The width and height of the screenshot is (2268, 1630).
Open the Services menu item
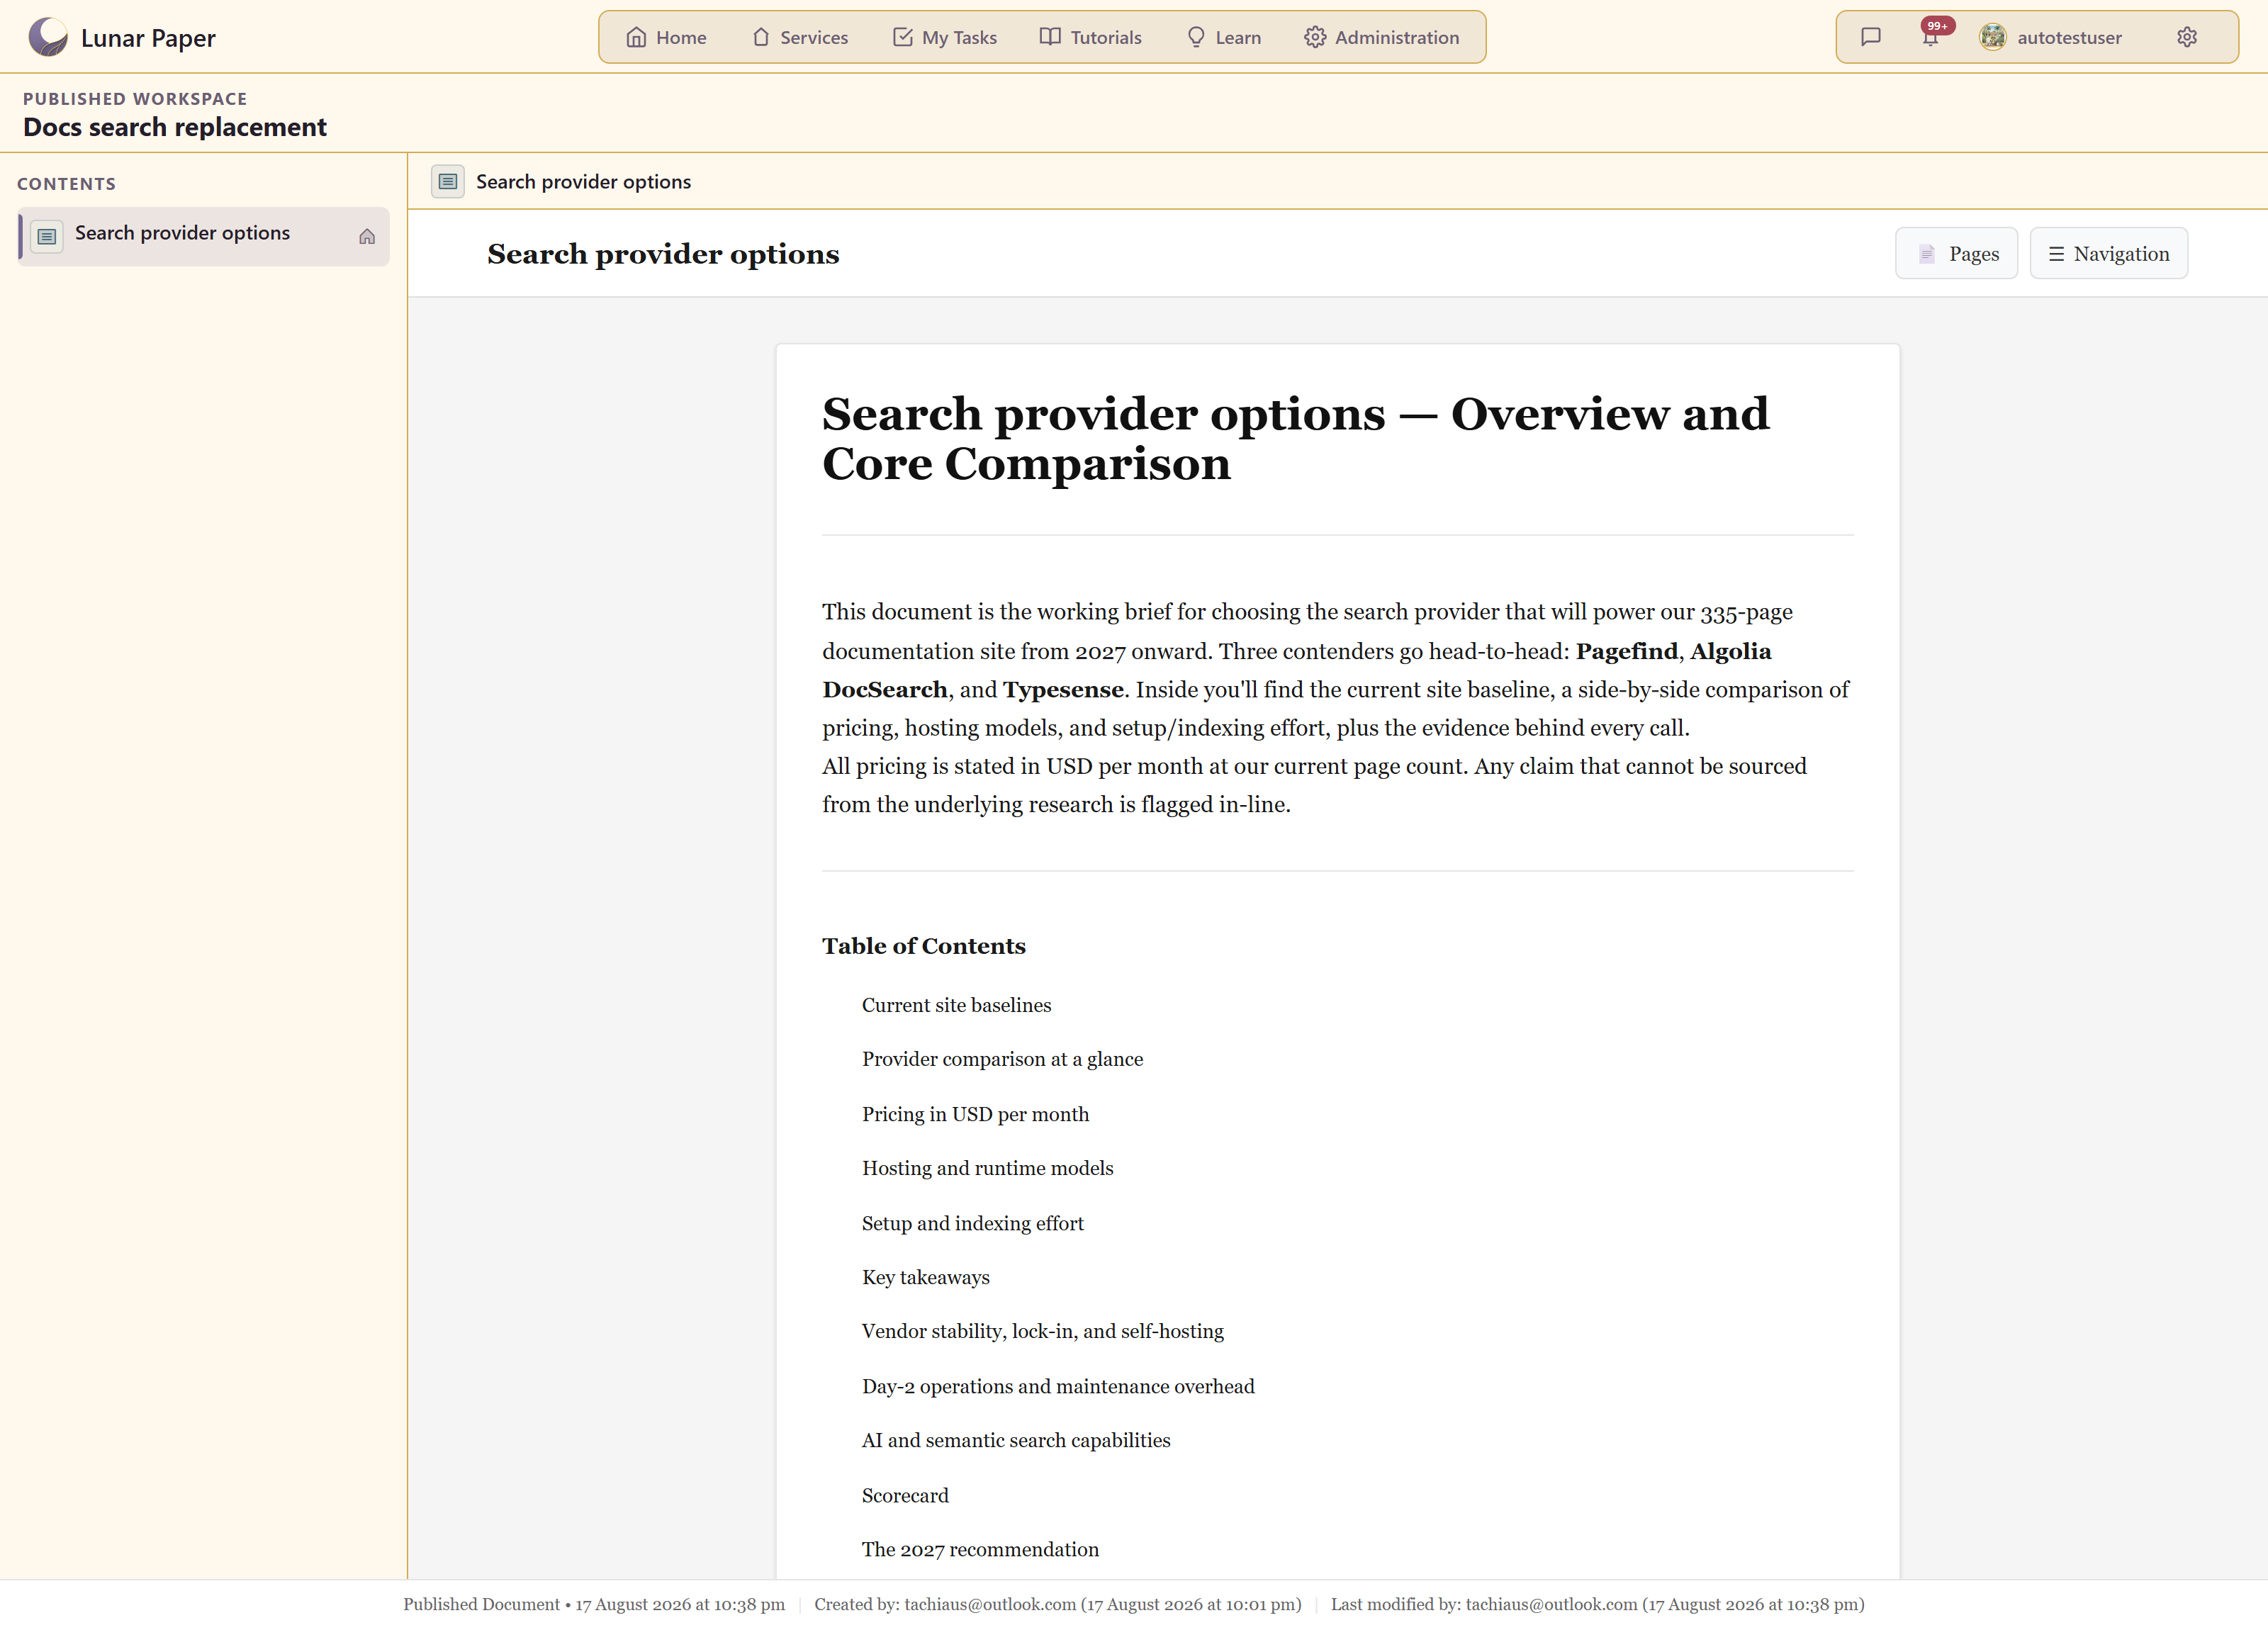tap(800, 37)
